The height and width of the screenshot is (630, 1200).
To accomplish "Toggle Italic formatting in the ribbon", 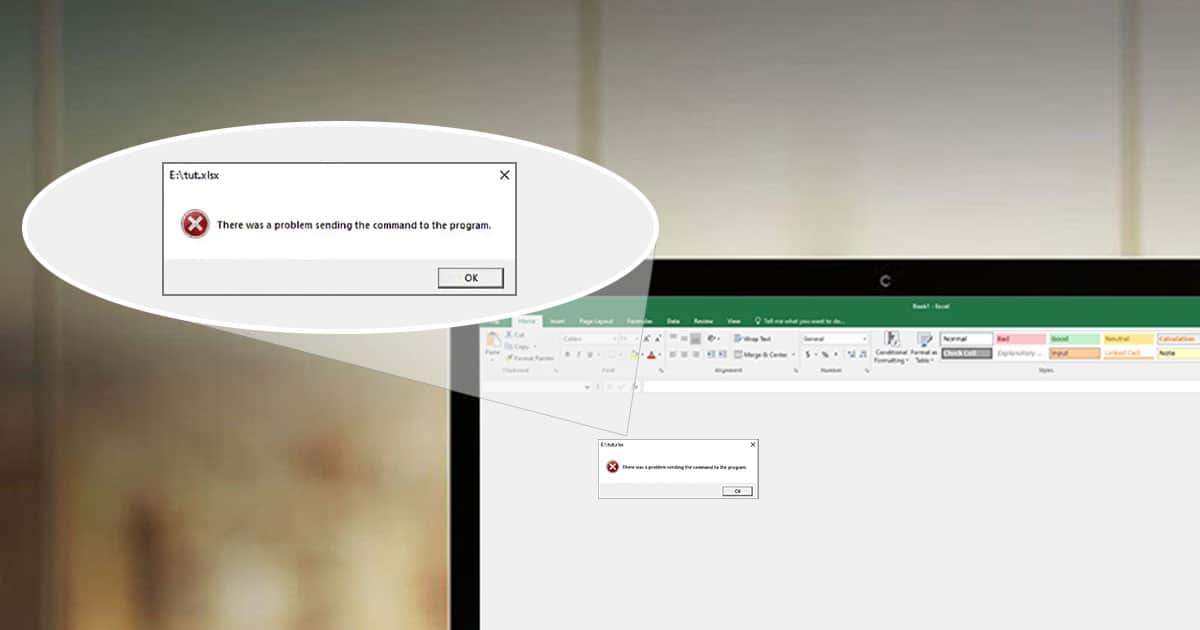I will pos(578,355).
